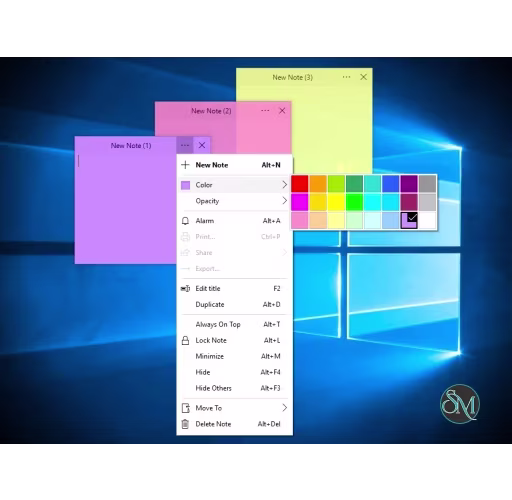Pick the golden yellow swatch in middle row
This screenshot has width=512, height=500.
318,202
